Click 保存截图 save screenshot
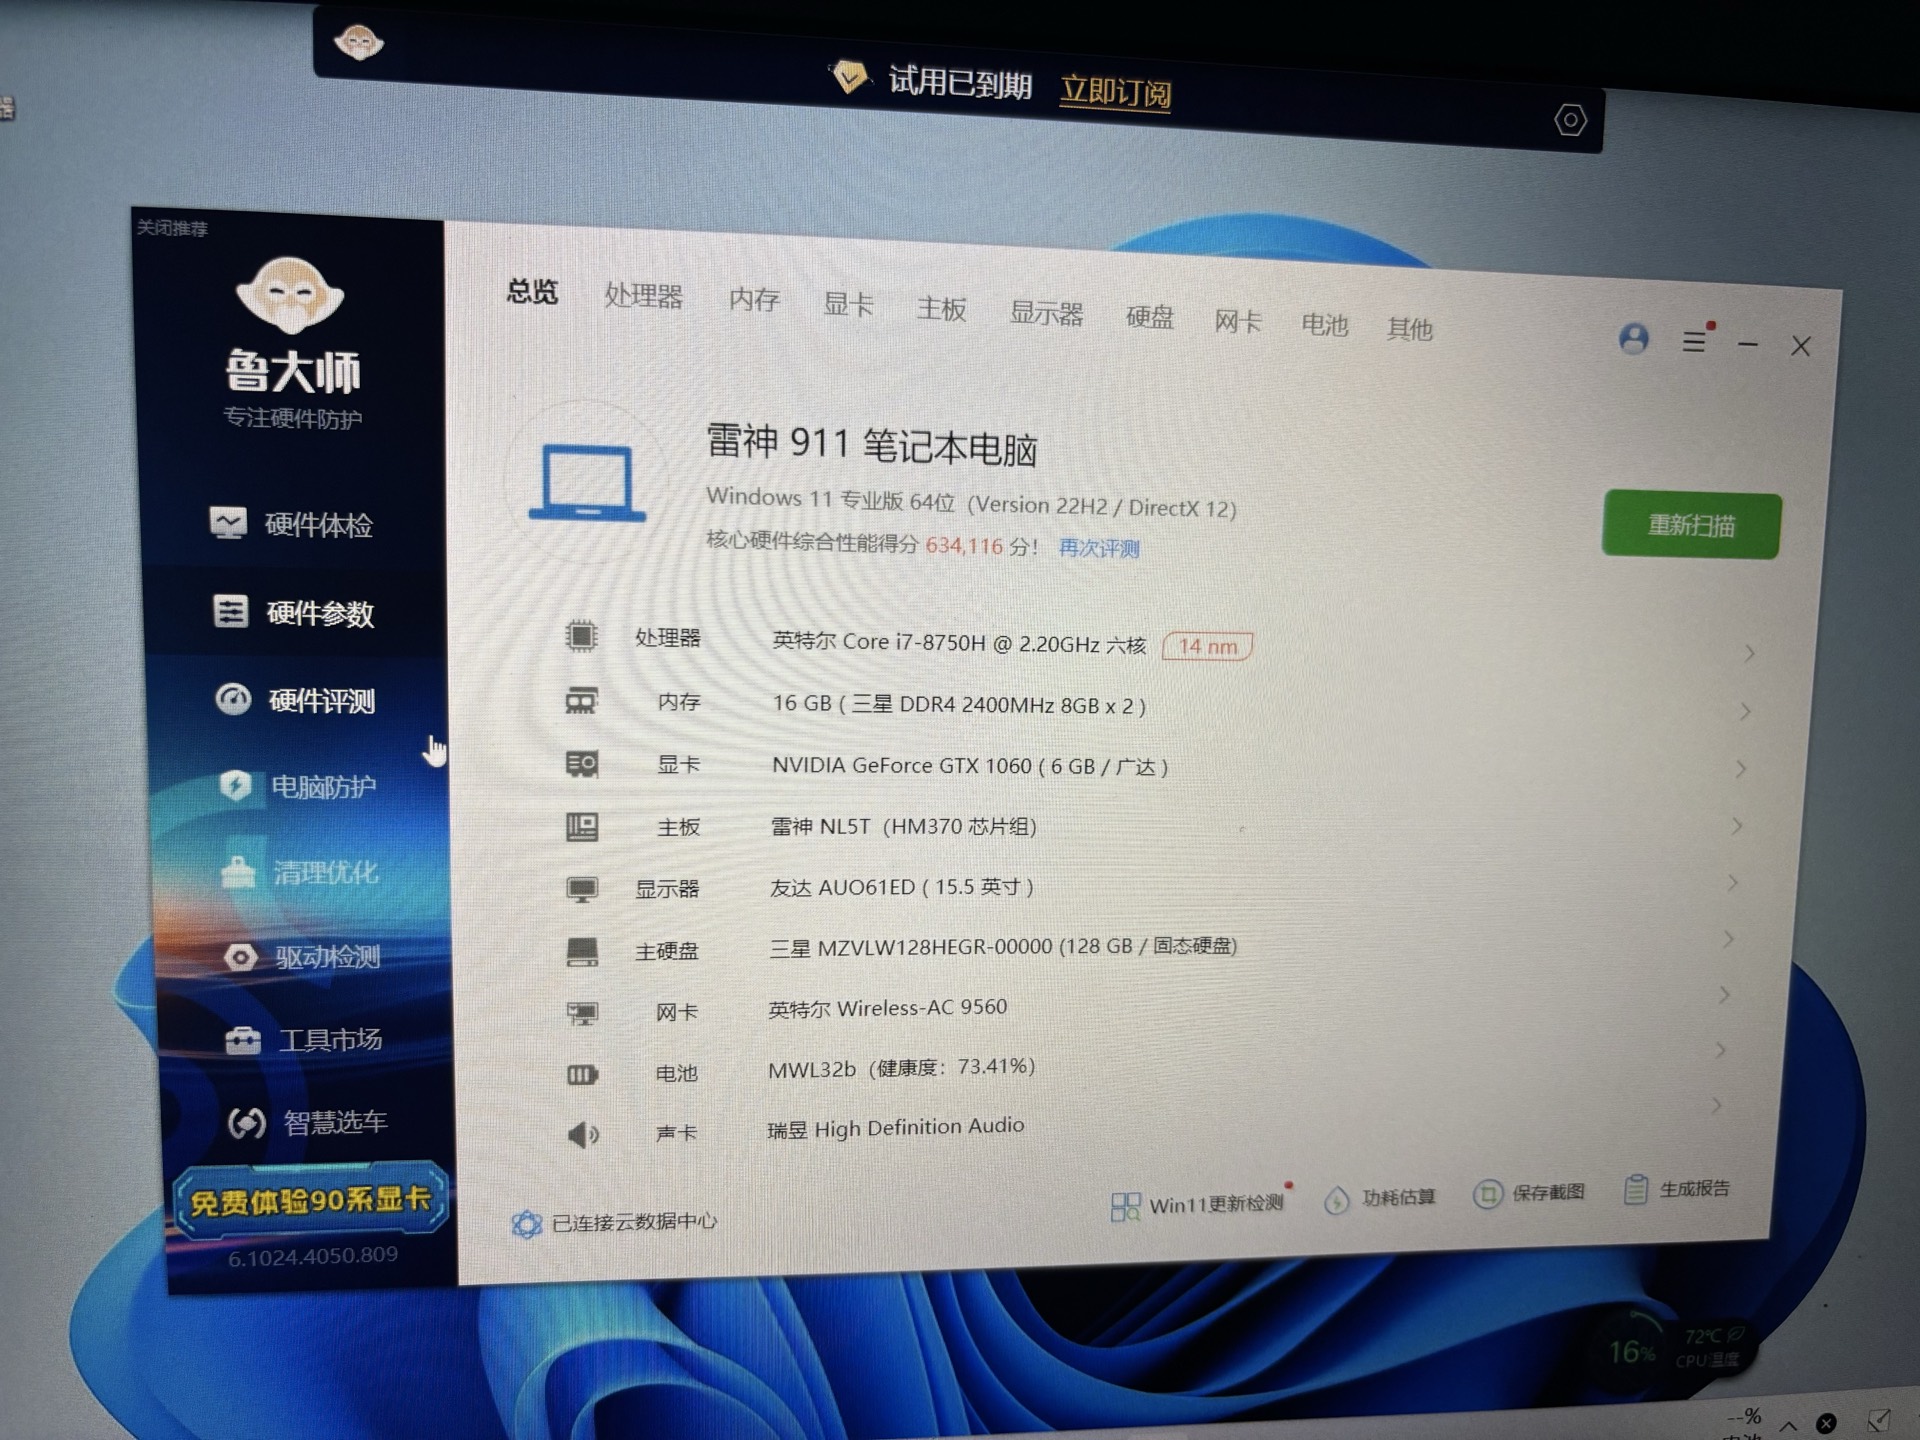This screenshot has height=1440, width=1920. tap(1529, 1193)
